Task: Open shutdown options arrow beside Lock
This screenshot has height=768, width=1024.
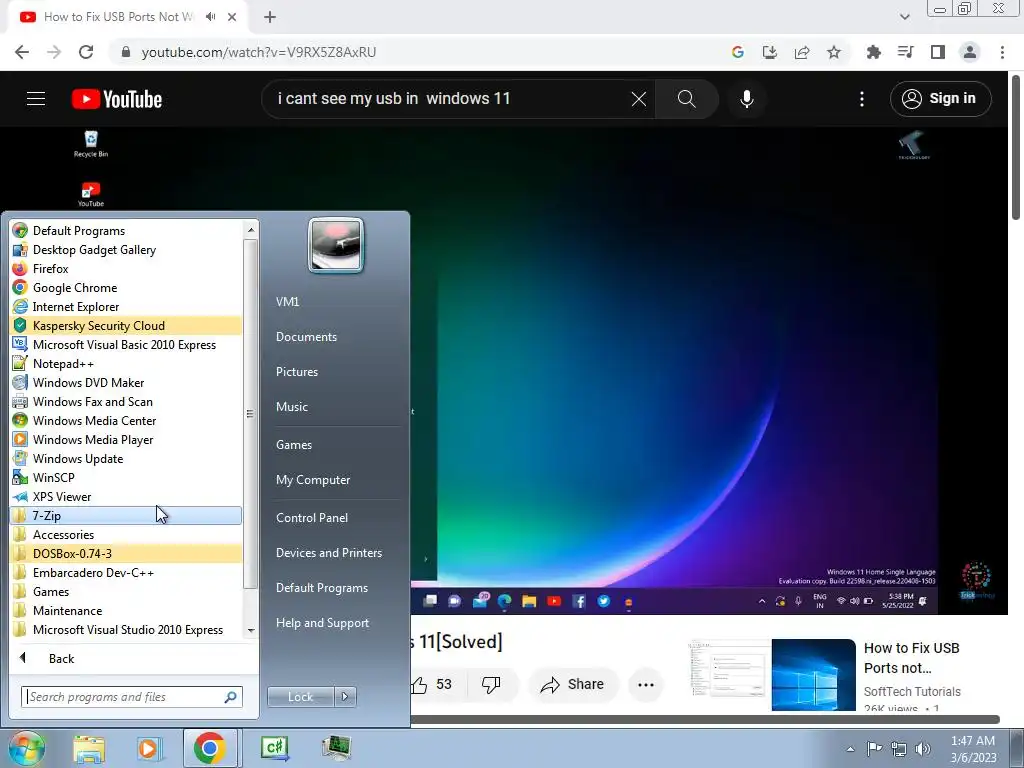Action: point(345,697)
